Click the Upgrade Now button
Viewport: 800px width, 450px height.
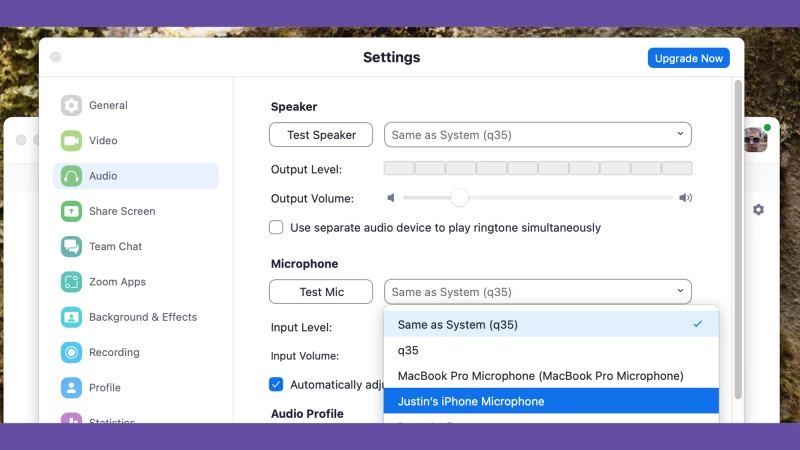click(688, 58)
